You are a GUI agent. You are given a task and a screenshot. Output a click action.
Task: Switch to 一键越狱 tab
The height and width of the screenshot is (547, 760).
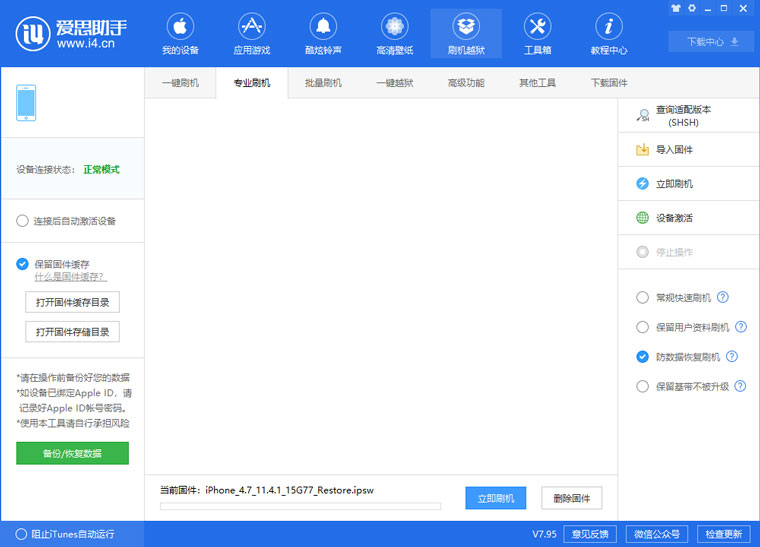[395, 83]
